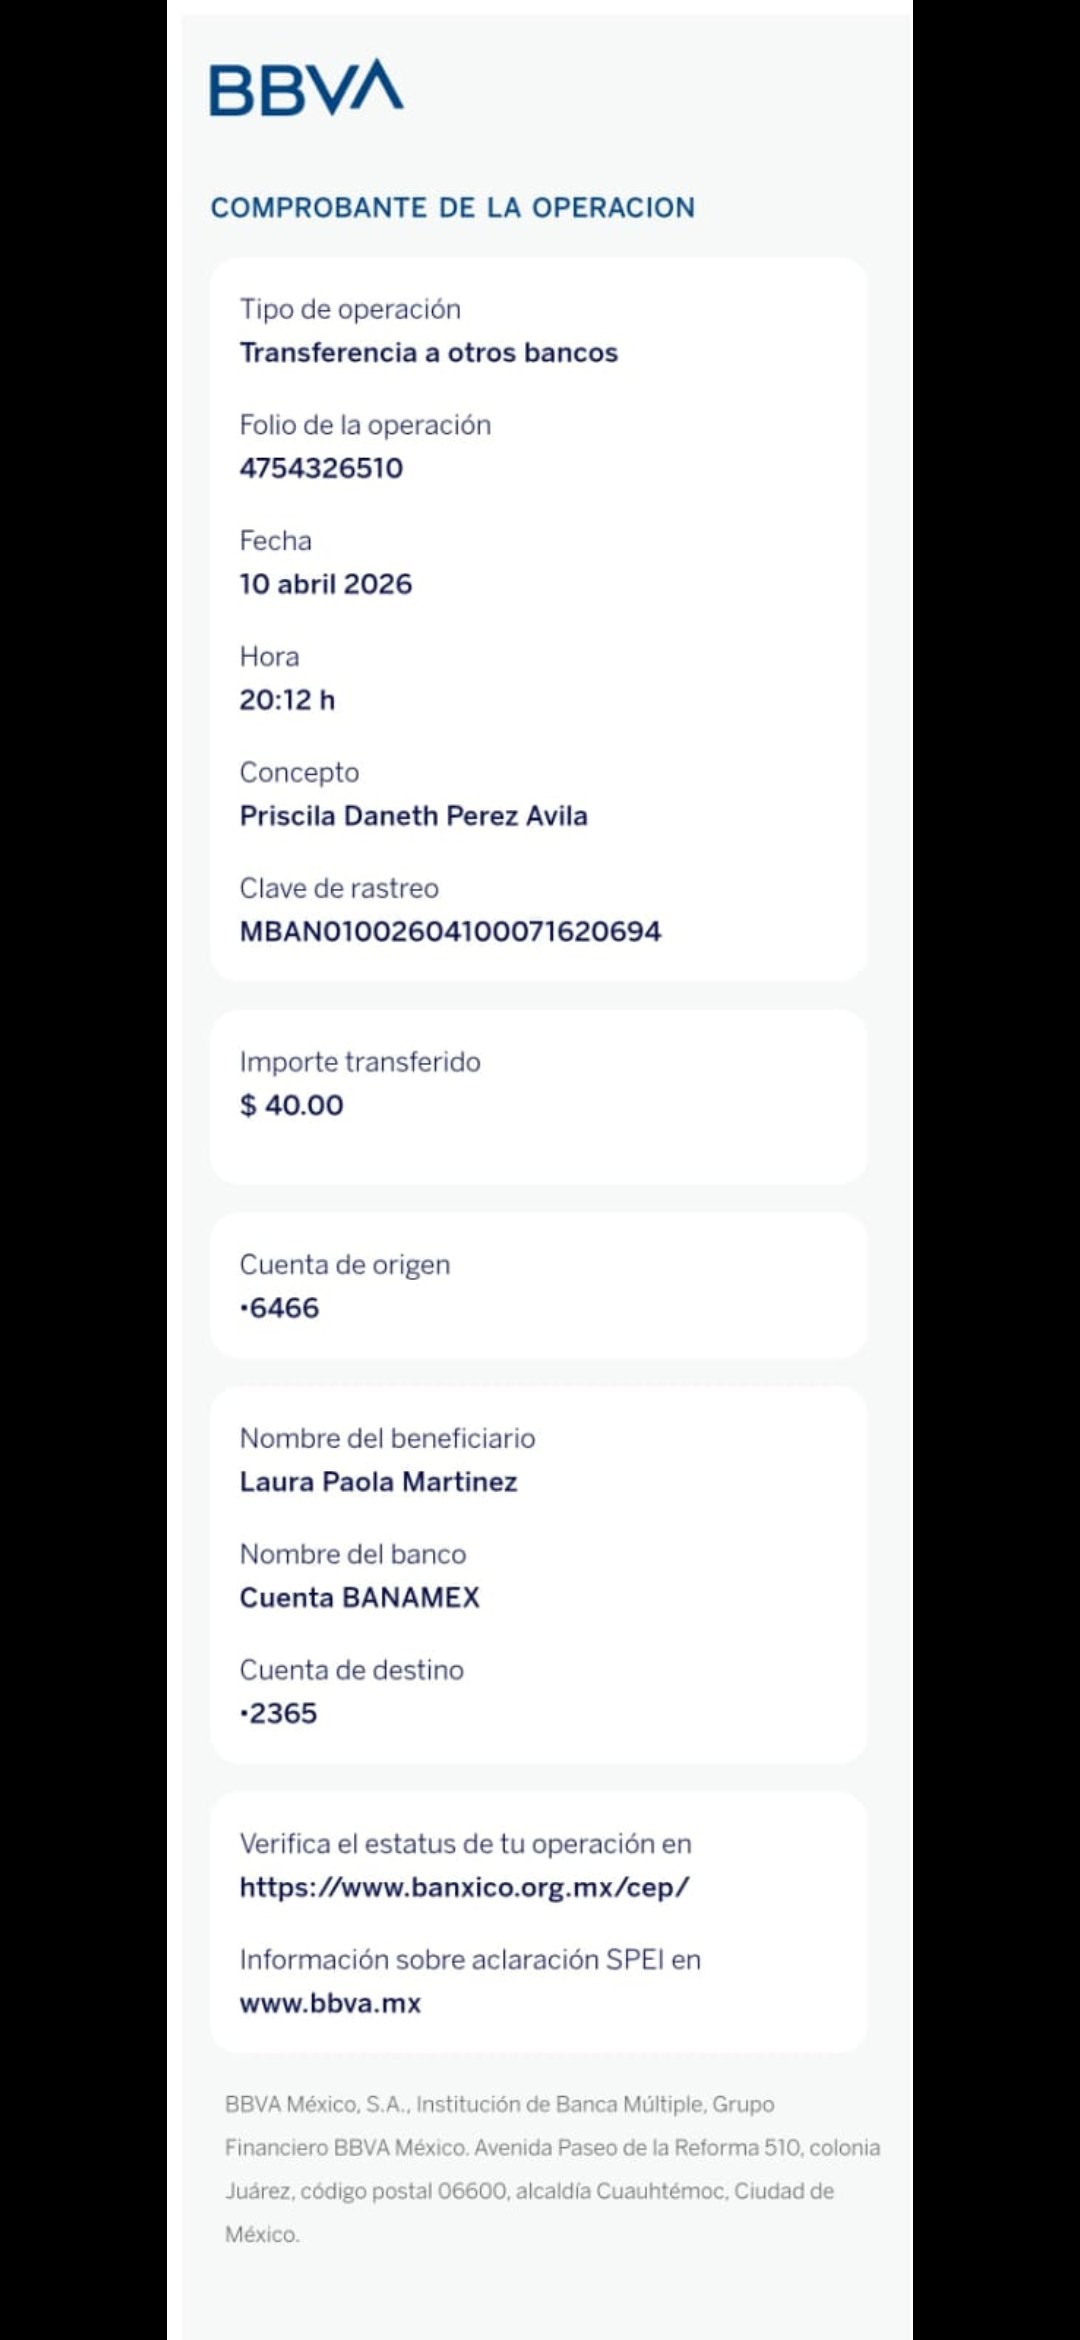The width and height of the screenshot is (1080, 2340).
Task: Select the transferred amount $ 40.00
Action: [x=291, y=1105]
